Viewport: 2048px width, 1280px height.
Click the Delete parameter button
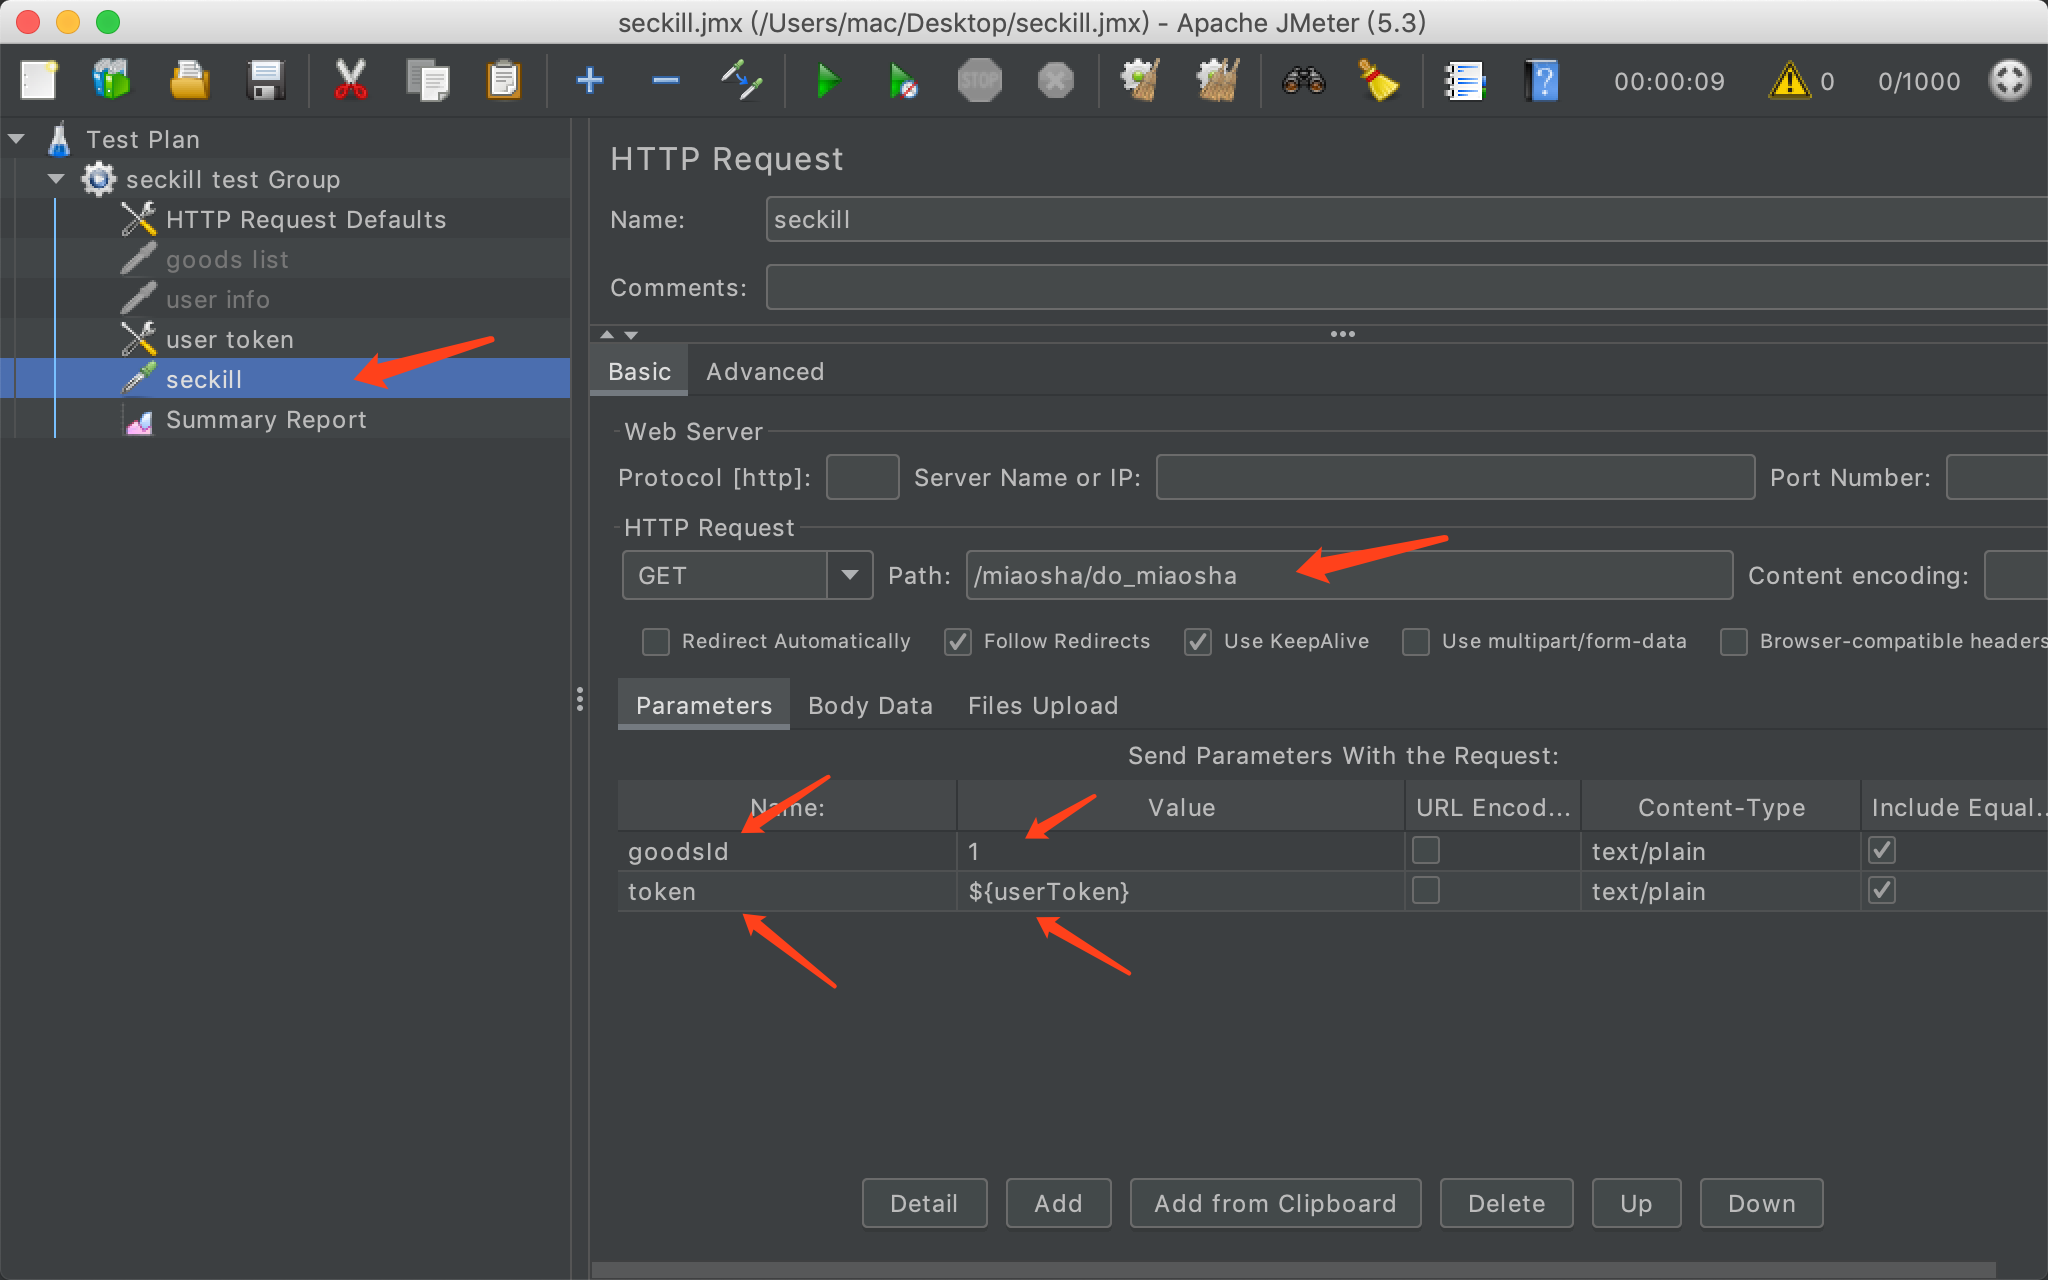[1506, 1203]
